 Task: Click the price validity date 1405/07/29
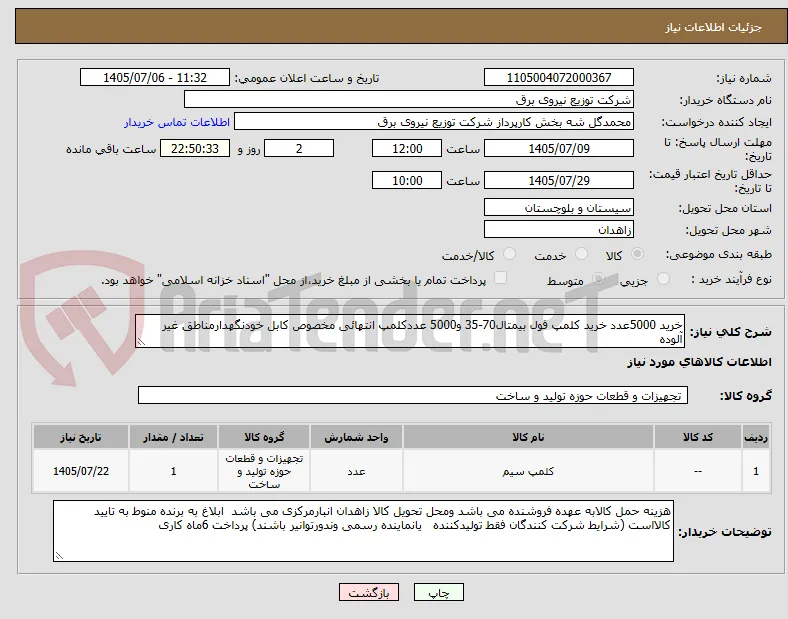coord(558,180)
